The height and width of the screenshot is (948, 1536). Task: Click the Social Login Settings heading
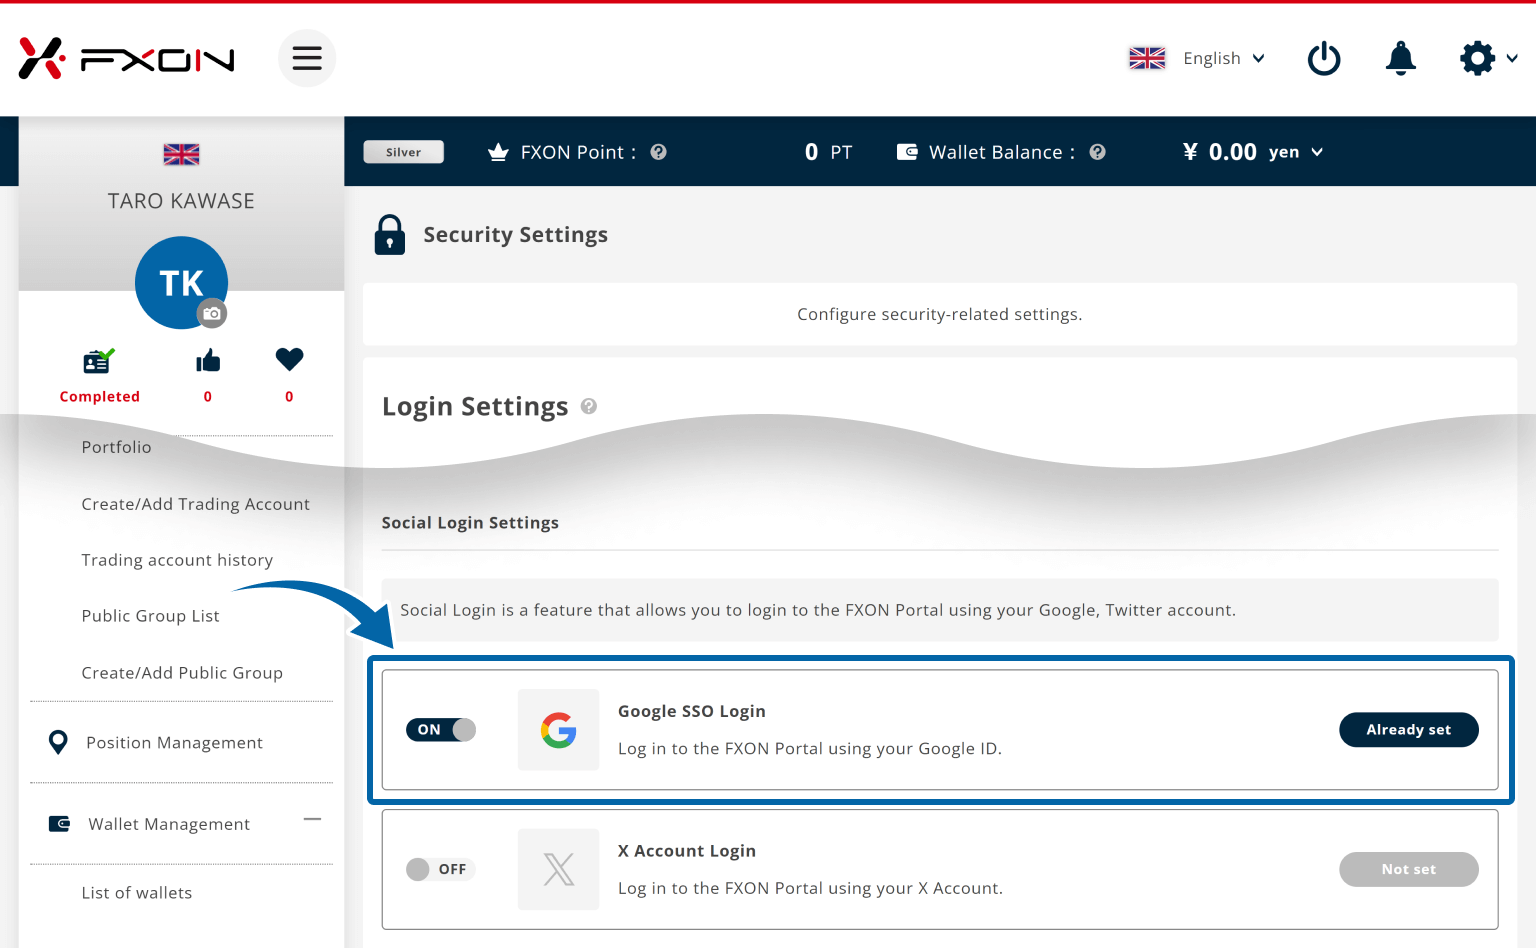(x=470, y=523)
